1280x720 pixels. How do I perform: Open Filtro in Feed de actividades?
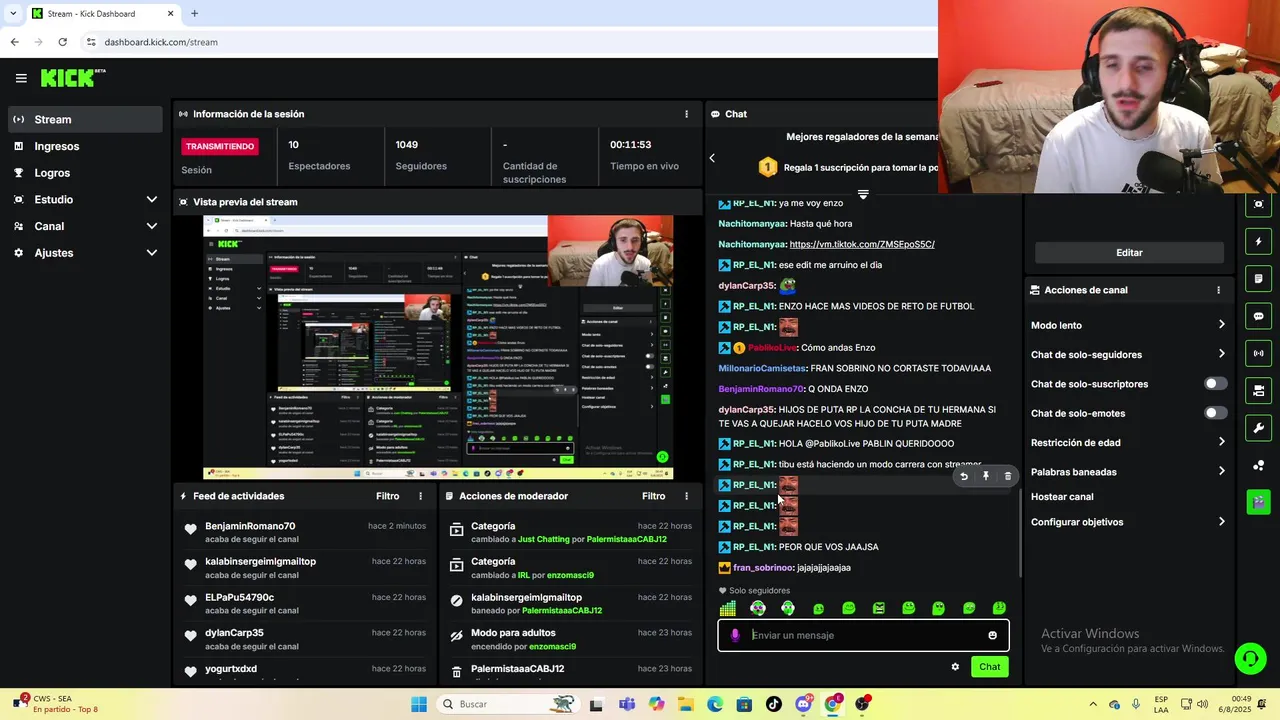[387, 496]
